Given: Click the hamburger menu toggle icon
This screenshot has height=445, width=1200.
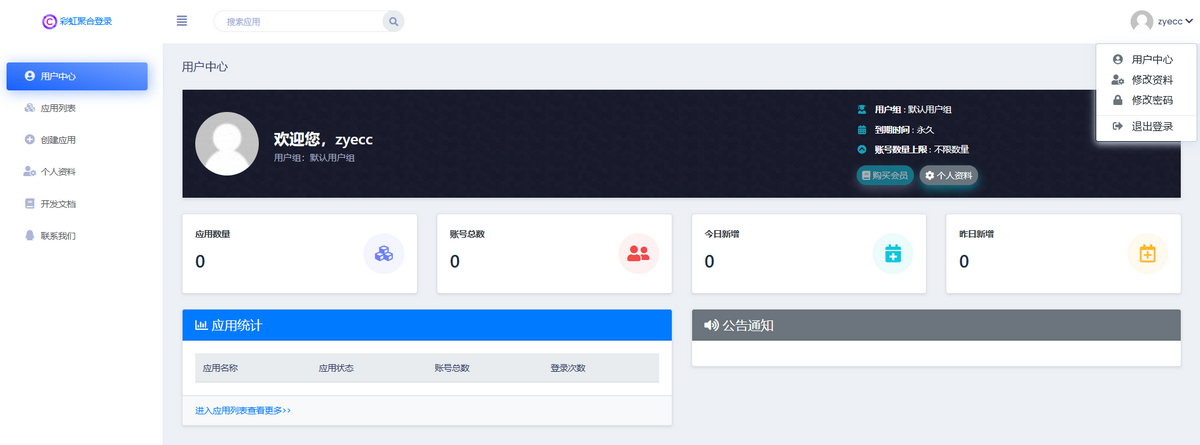Looking at the screenshot, I should point(182,21).
